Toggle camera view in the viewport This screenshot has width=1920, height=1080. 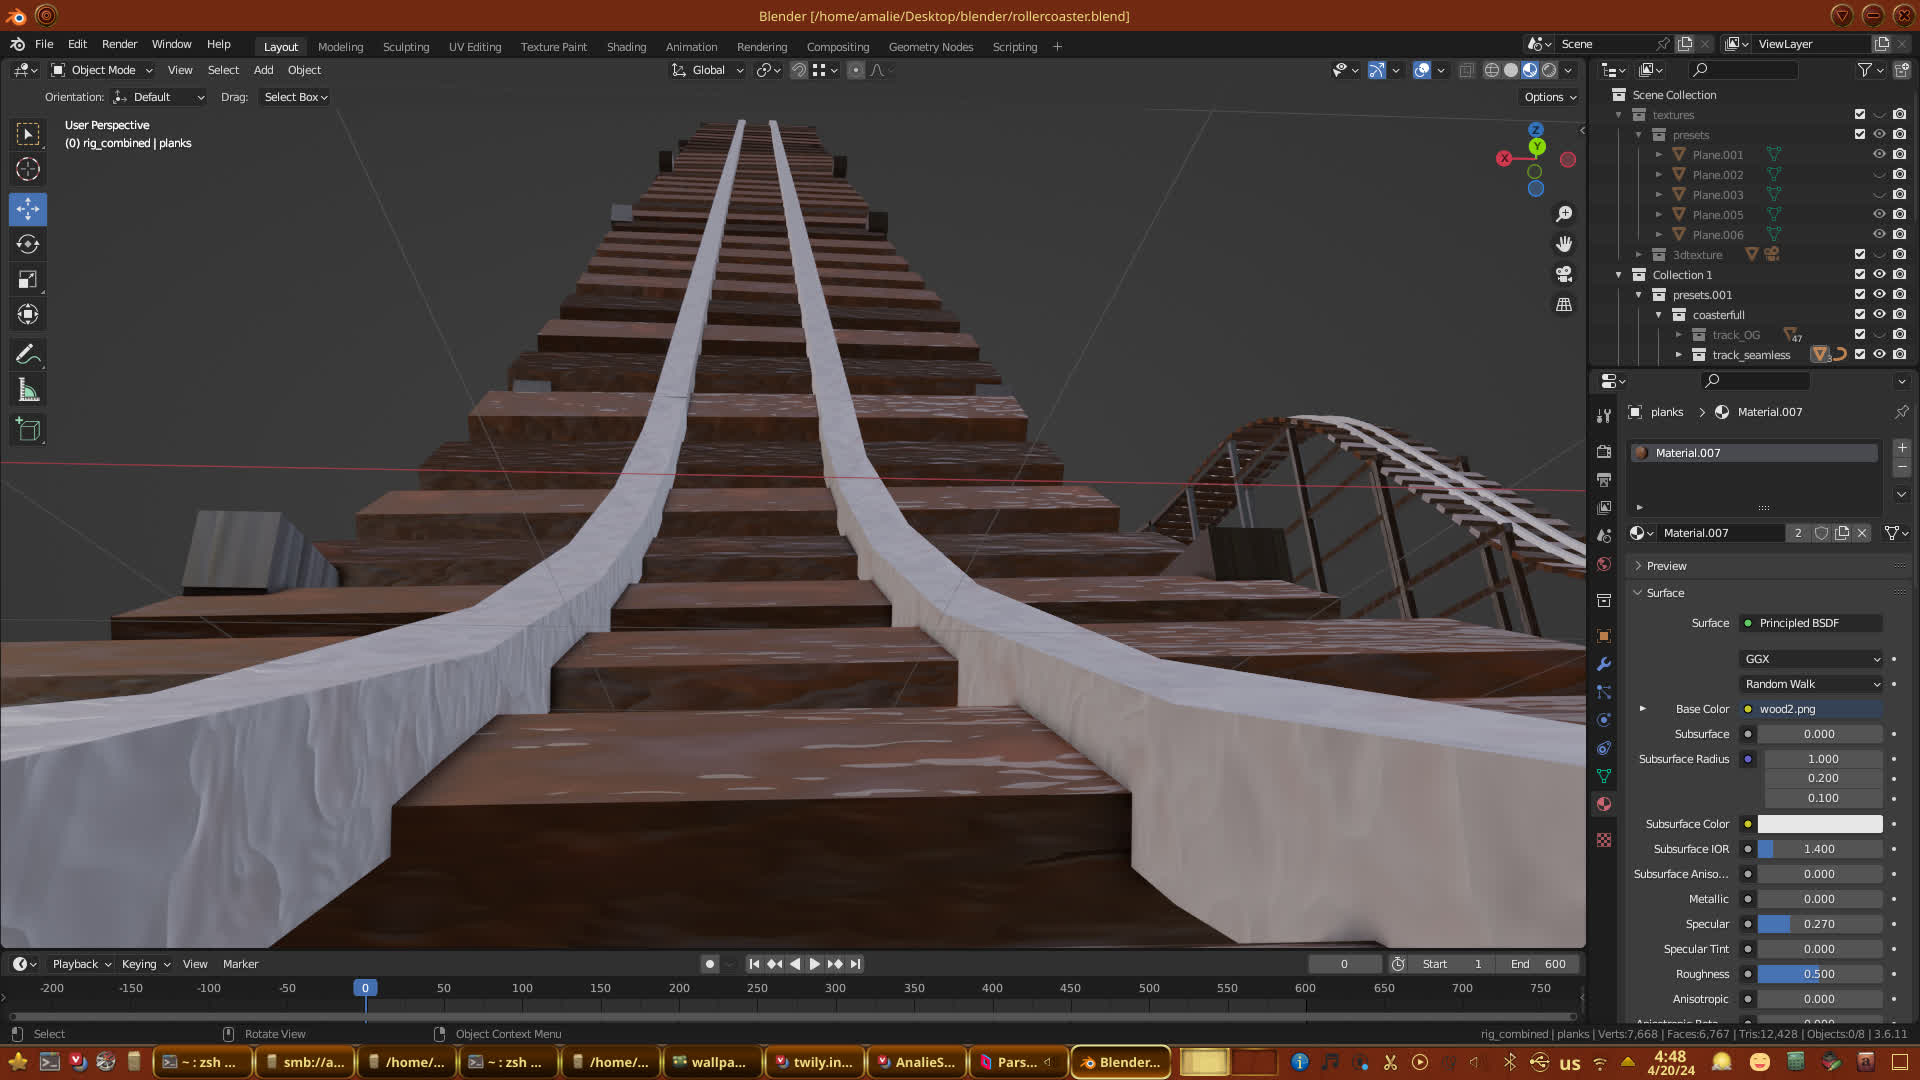(x=1564, y=274)
